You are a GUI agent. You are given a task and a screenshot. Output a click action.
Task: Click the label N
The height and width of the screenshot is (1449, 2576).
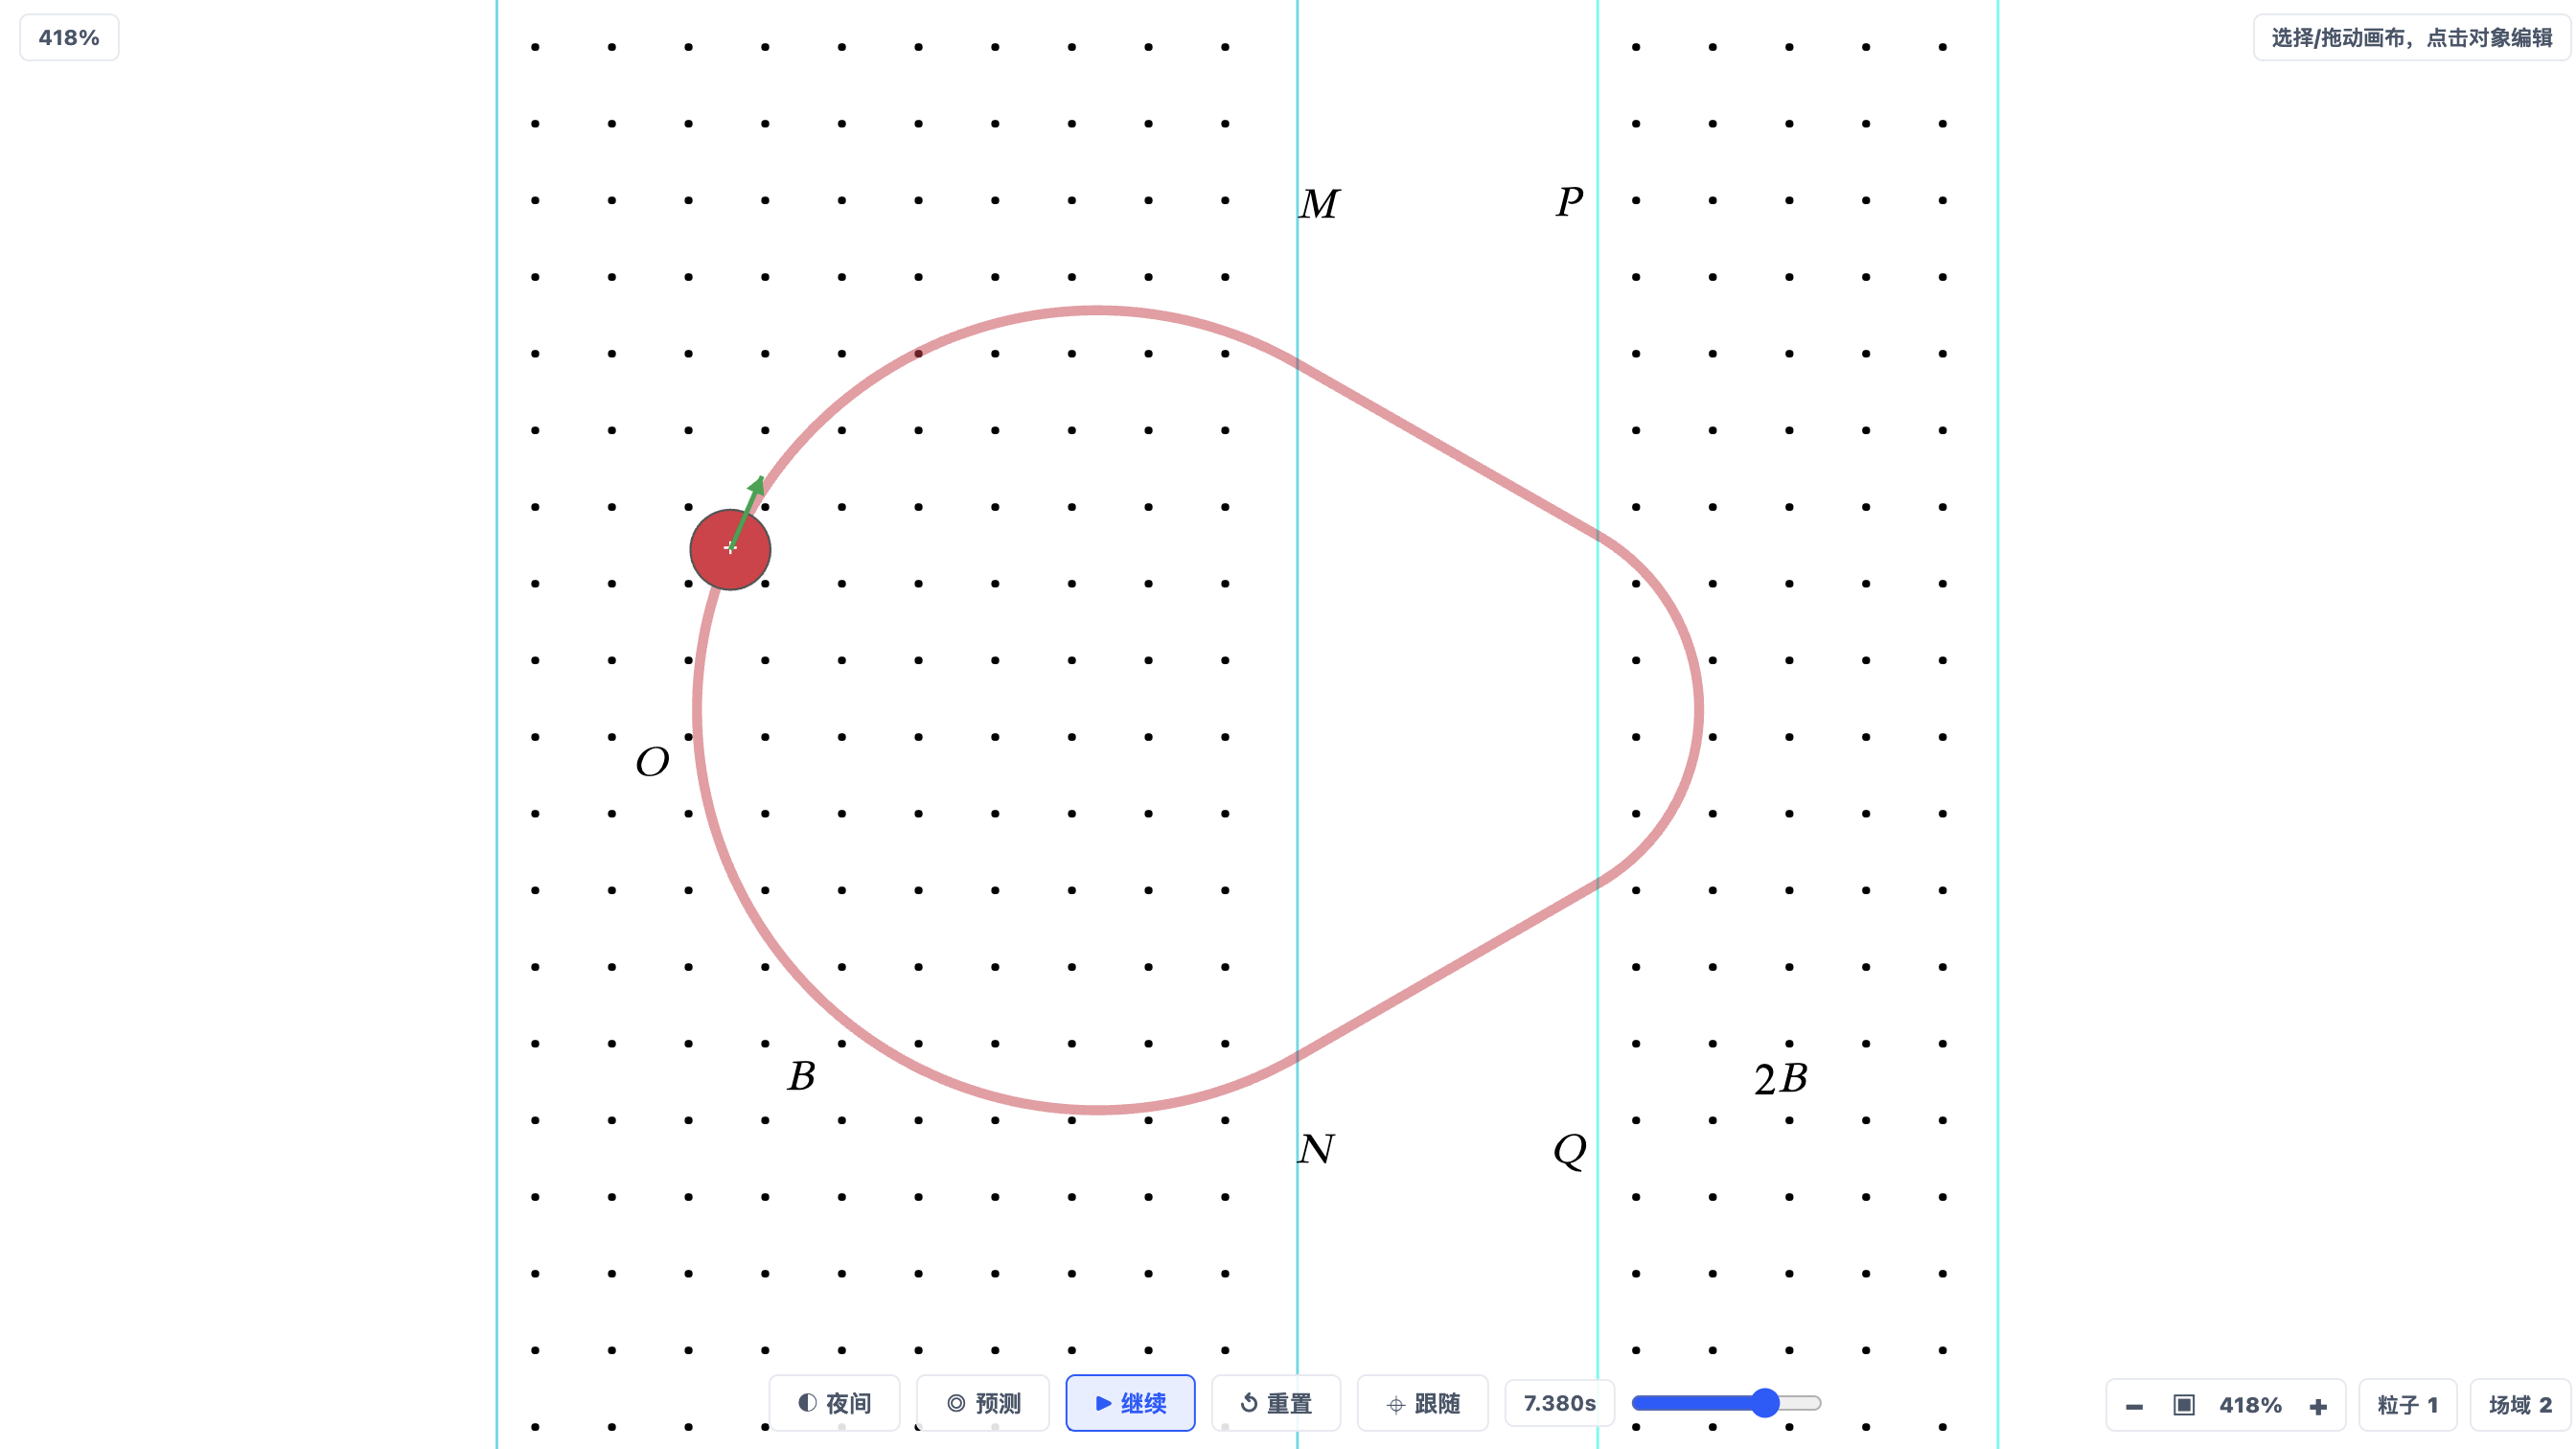pos(1316,1149)
